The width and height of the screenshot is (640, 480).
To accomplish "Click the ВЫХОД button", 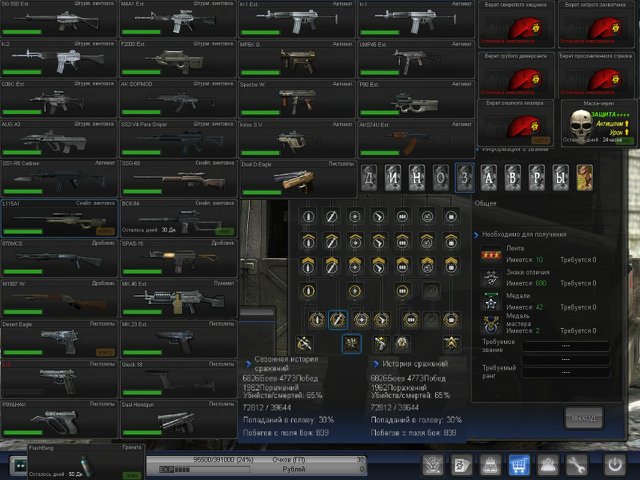I will [583, 418].
